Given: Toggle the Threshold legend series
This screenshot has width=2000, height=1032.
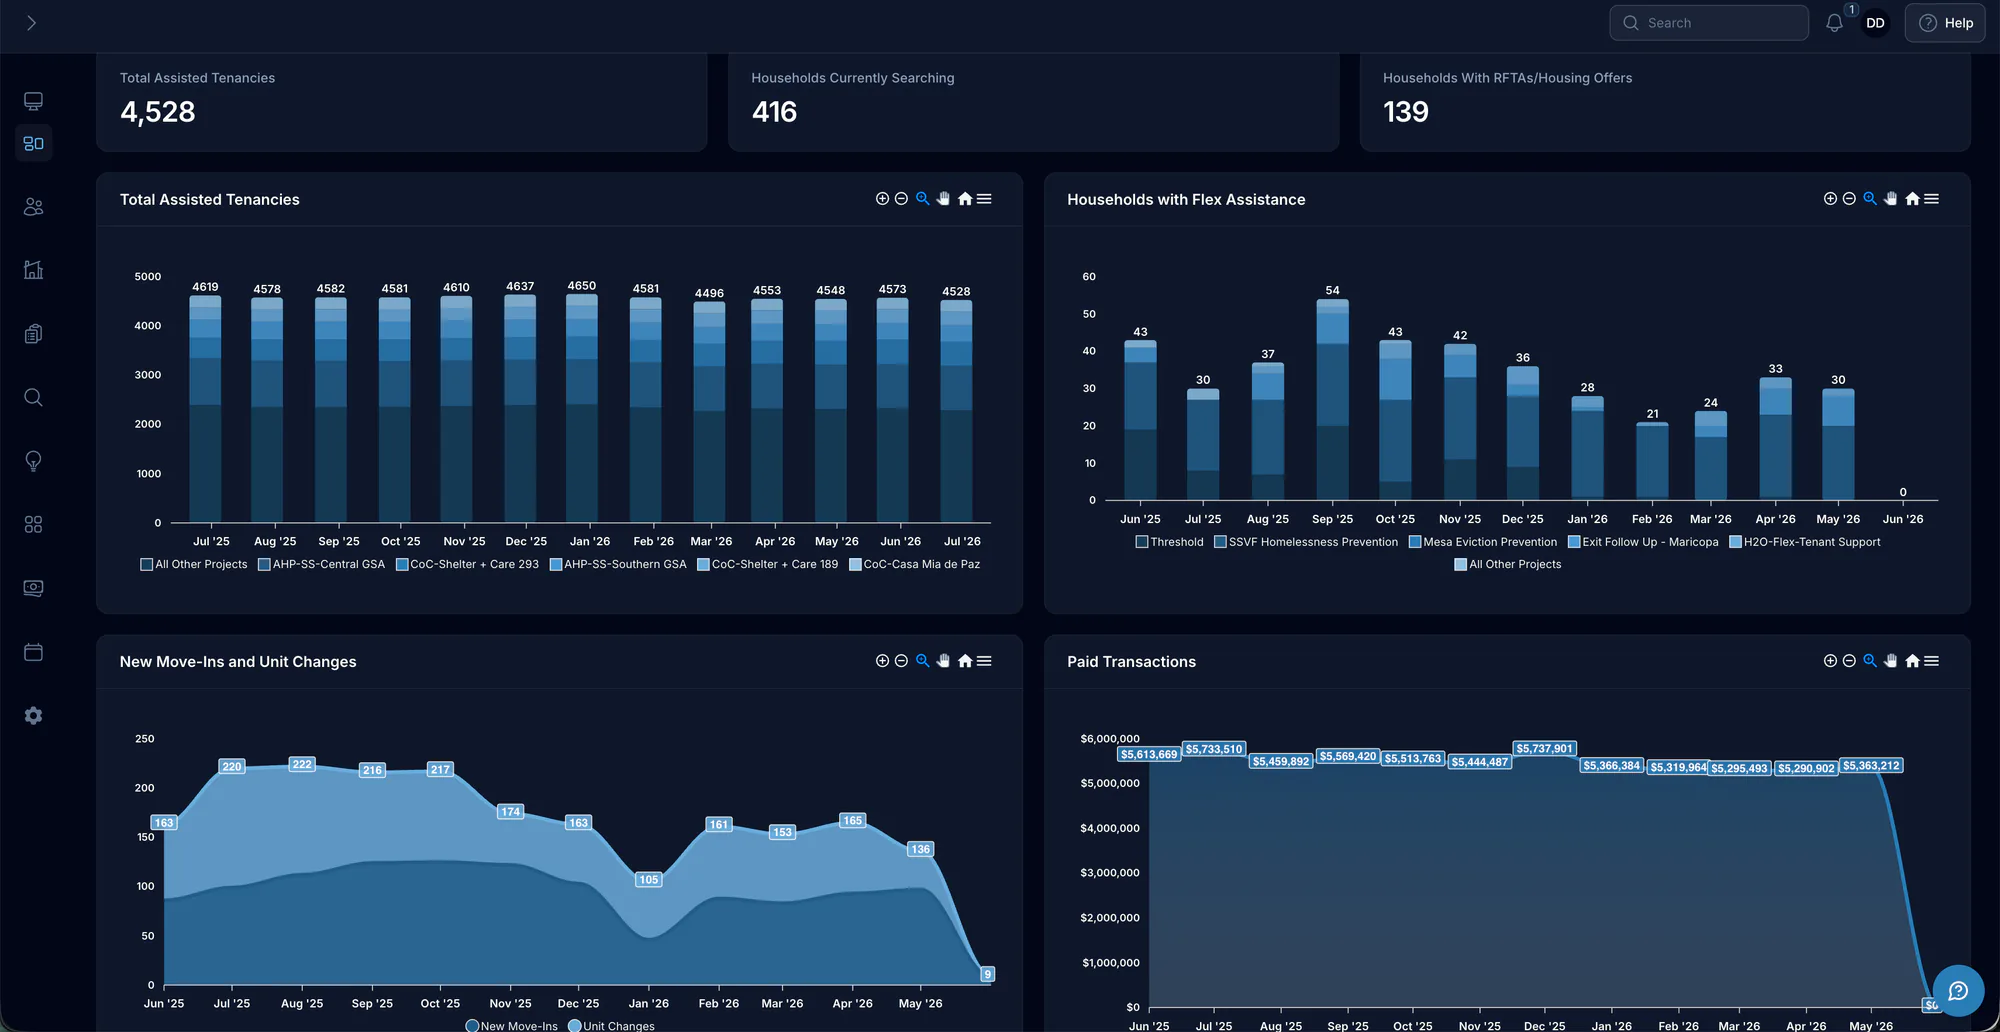Looking at the screenshot, I should (1169, 542).
